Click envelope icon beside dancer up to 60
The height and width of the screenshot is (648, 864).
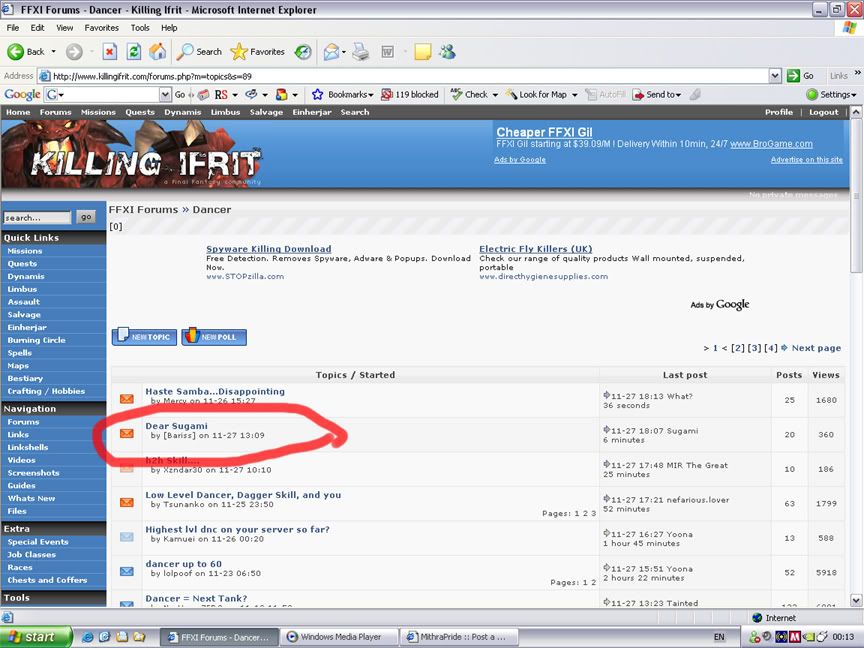[x=127, y=571]
